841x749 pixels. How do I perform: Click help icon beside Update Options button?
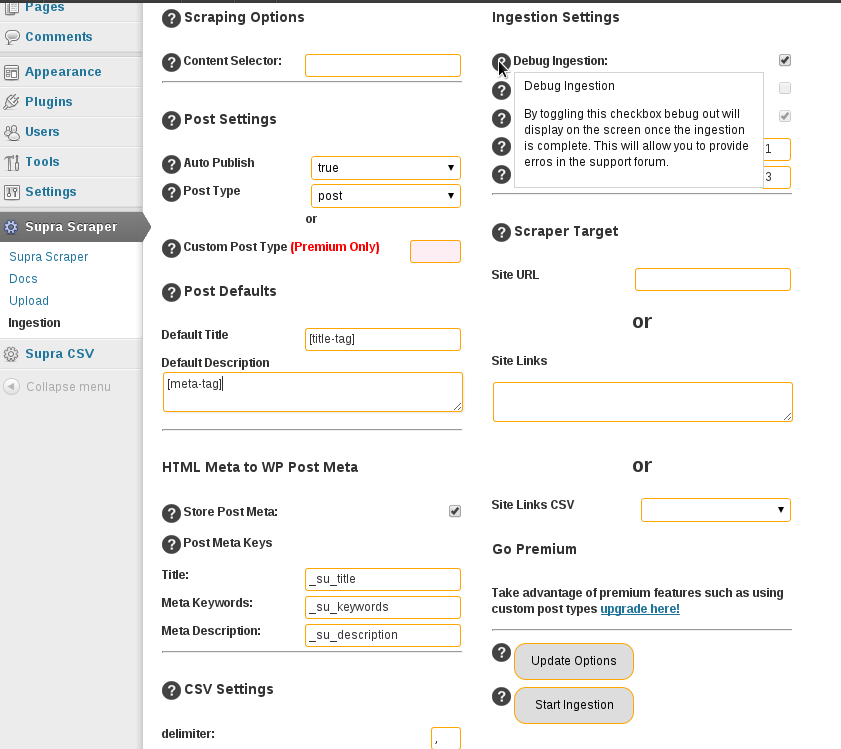click(x=501, y=652)
